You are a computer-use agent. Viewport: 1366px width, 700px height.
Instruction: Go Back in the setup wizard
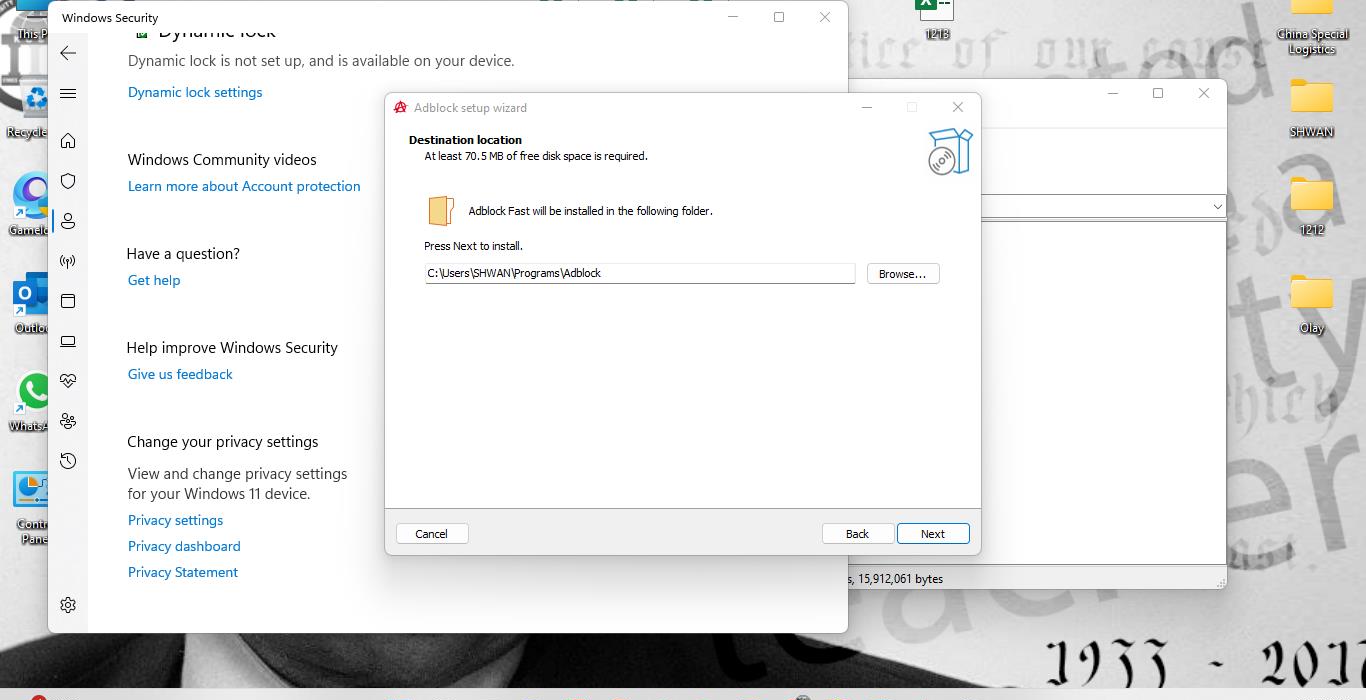pyautogui.click(x=857, y=534)
